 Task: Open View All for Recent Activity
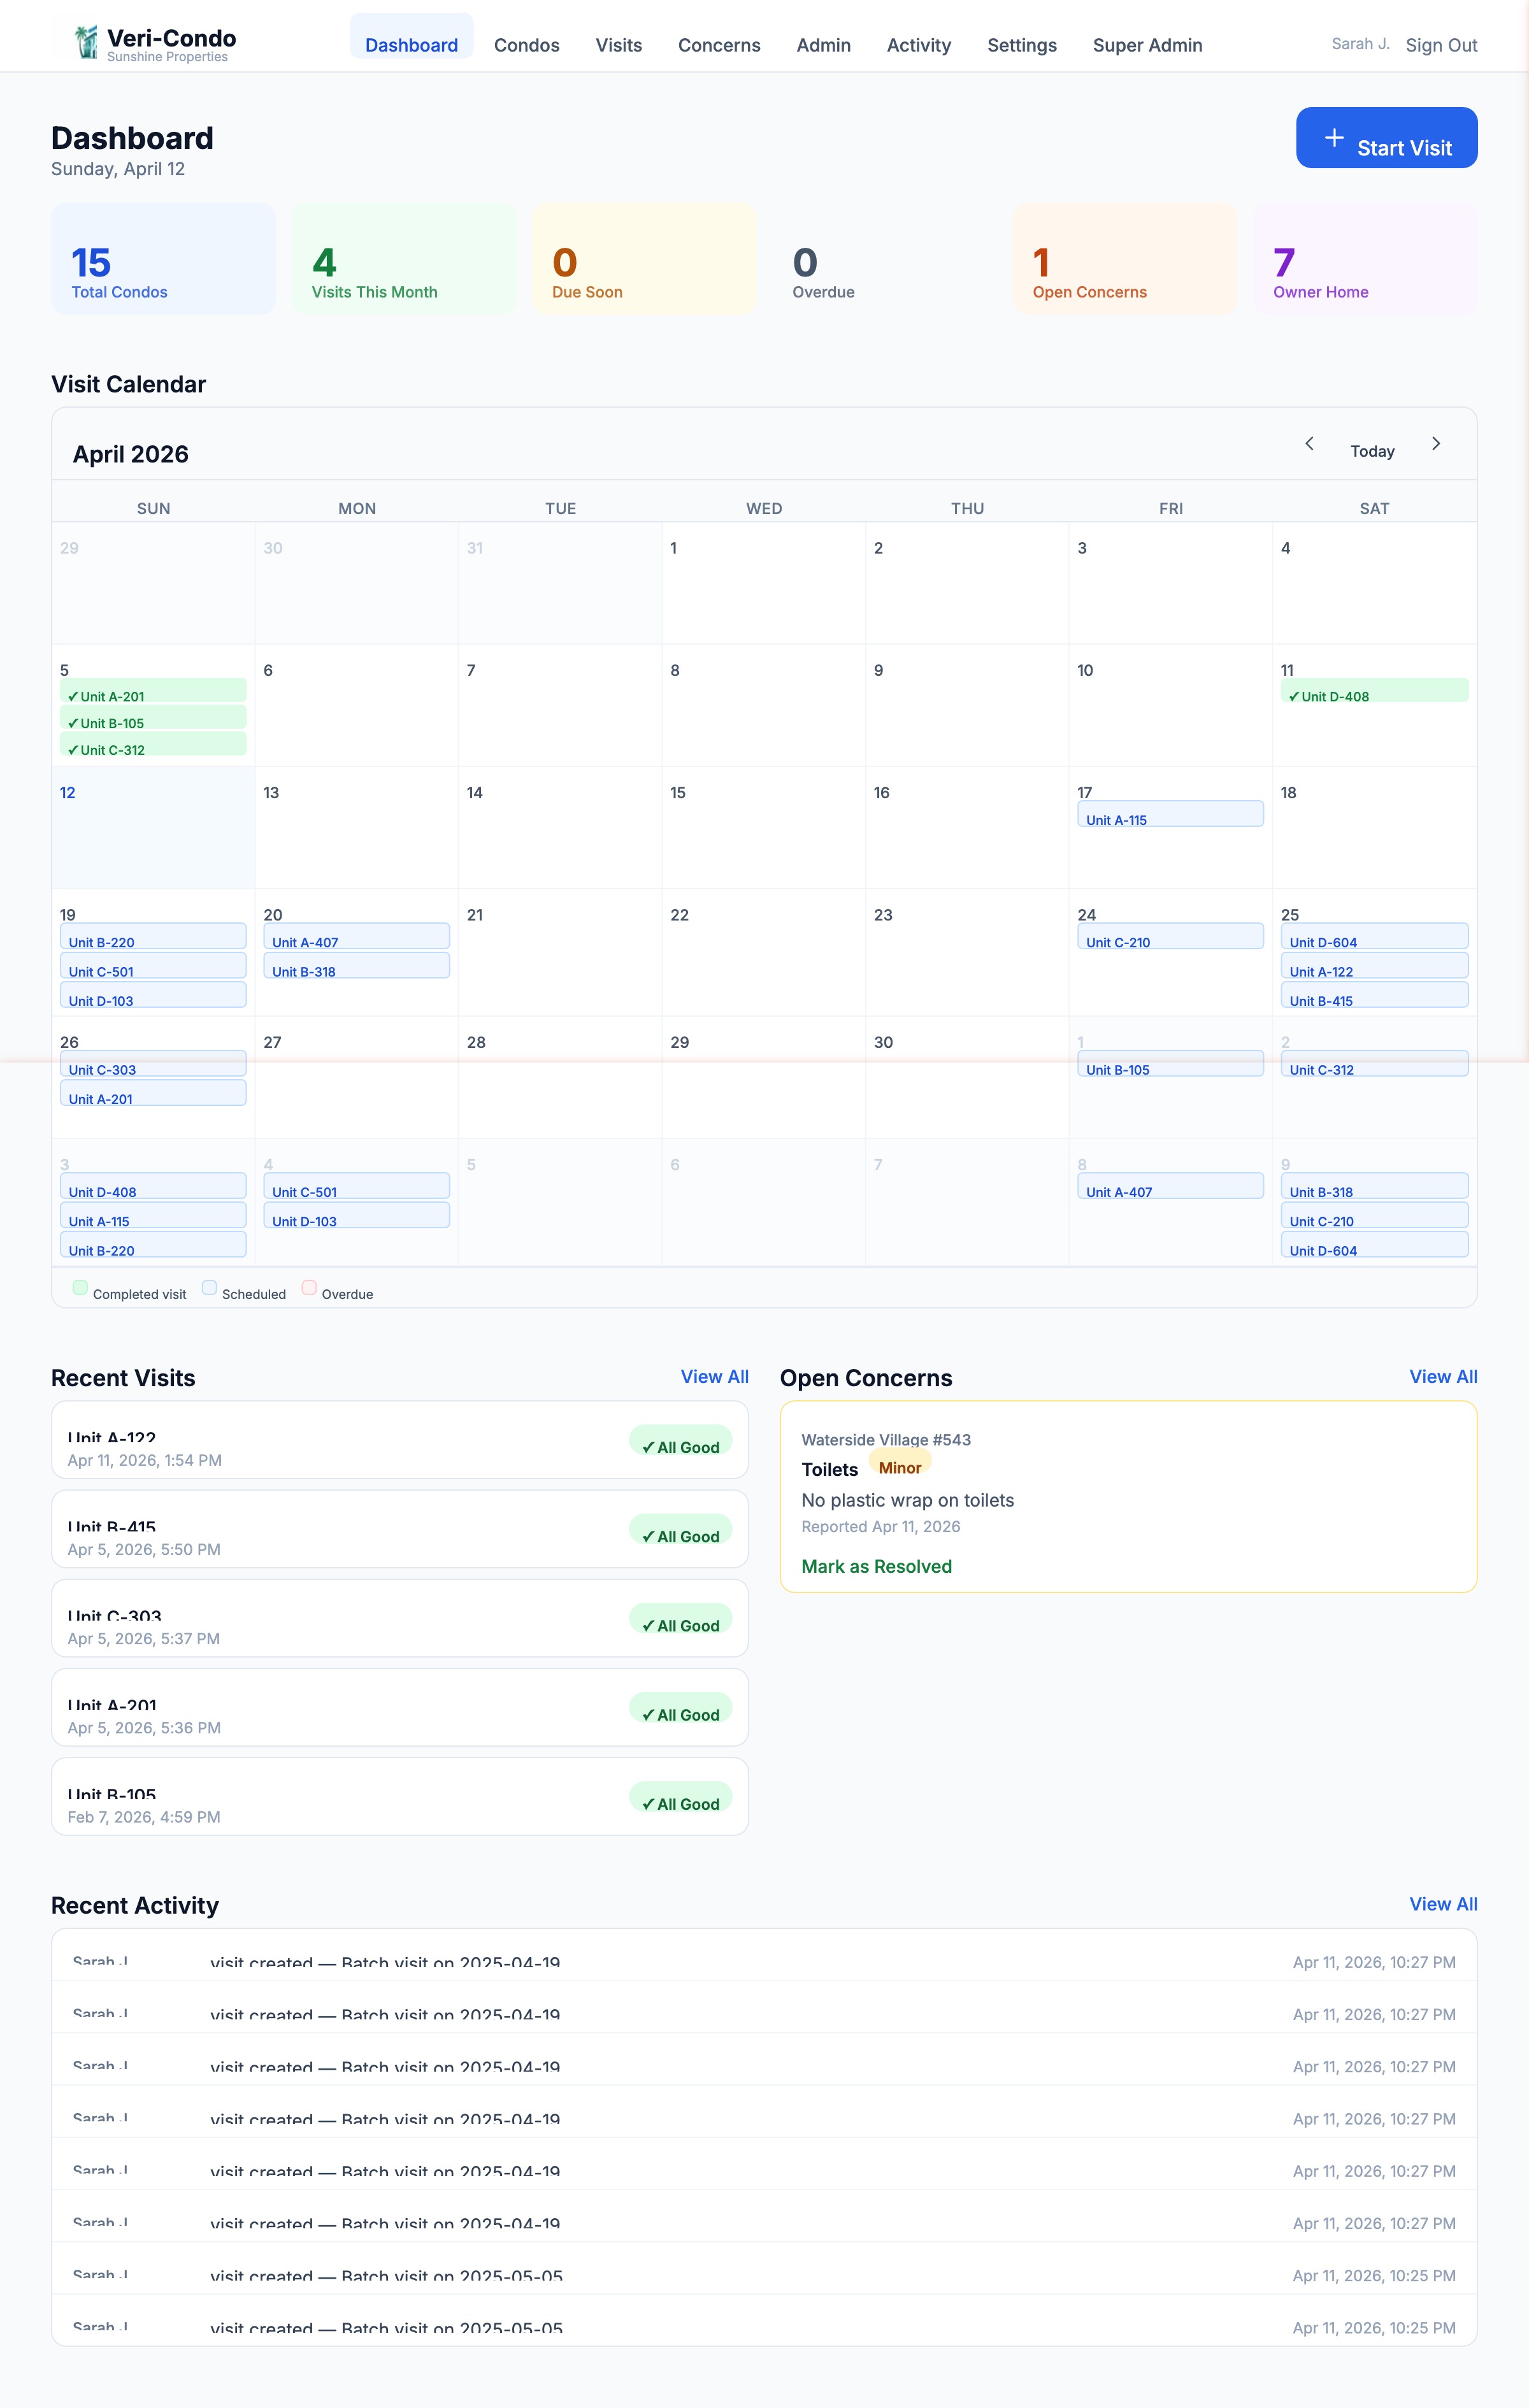click(x=1443, y=1904)
